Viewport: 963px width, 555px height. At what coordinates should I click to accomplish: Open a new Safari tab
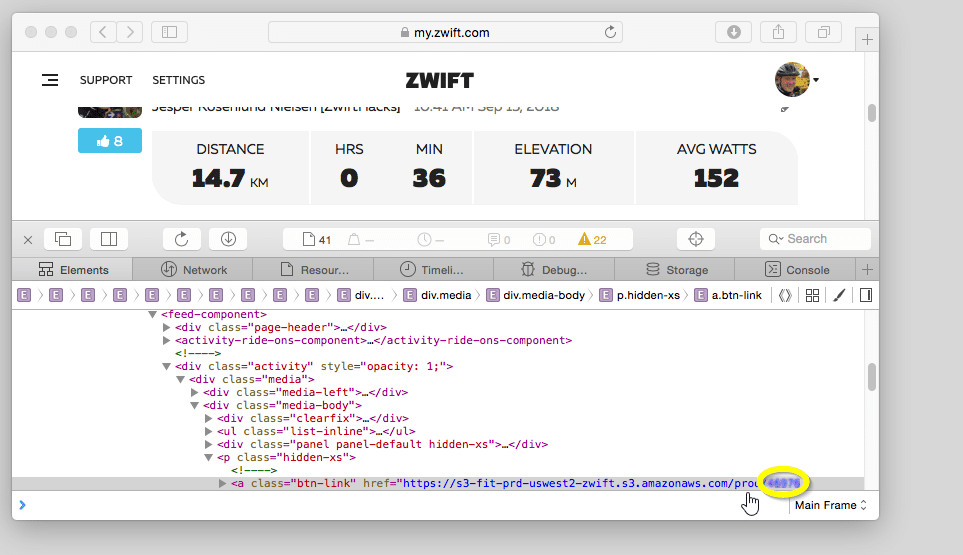(x=867, y=40)
